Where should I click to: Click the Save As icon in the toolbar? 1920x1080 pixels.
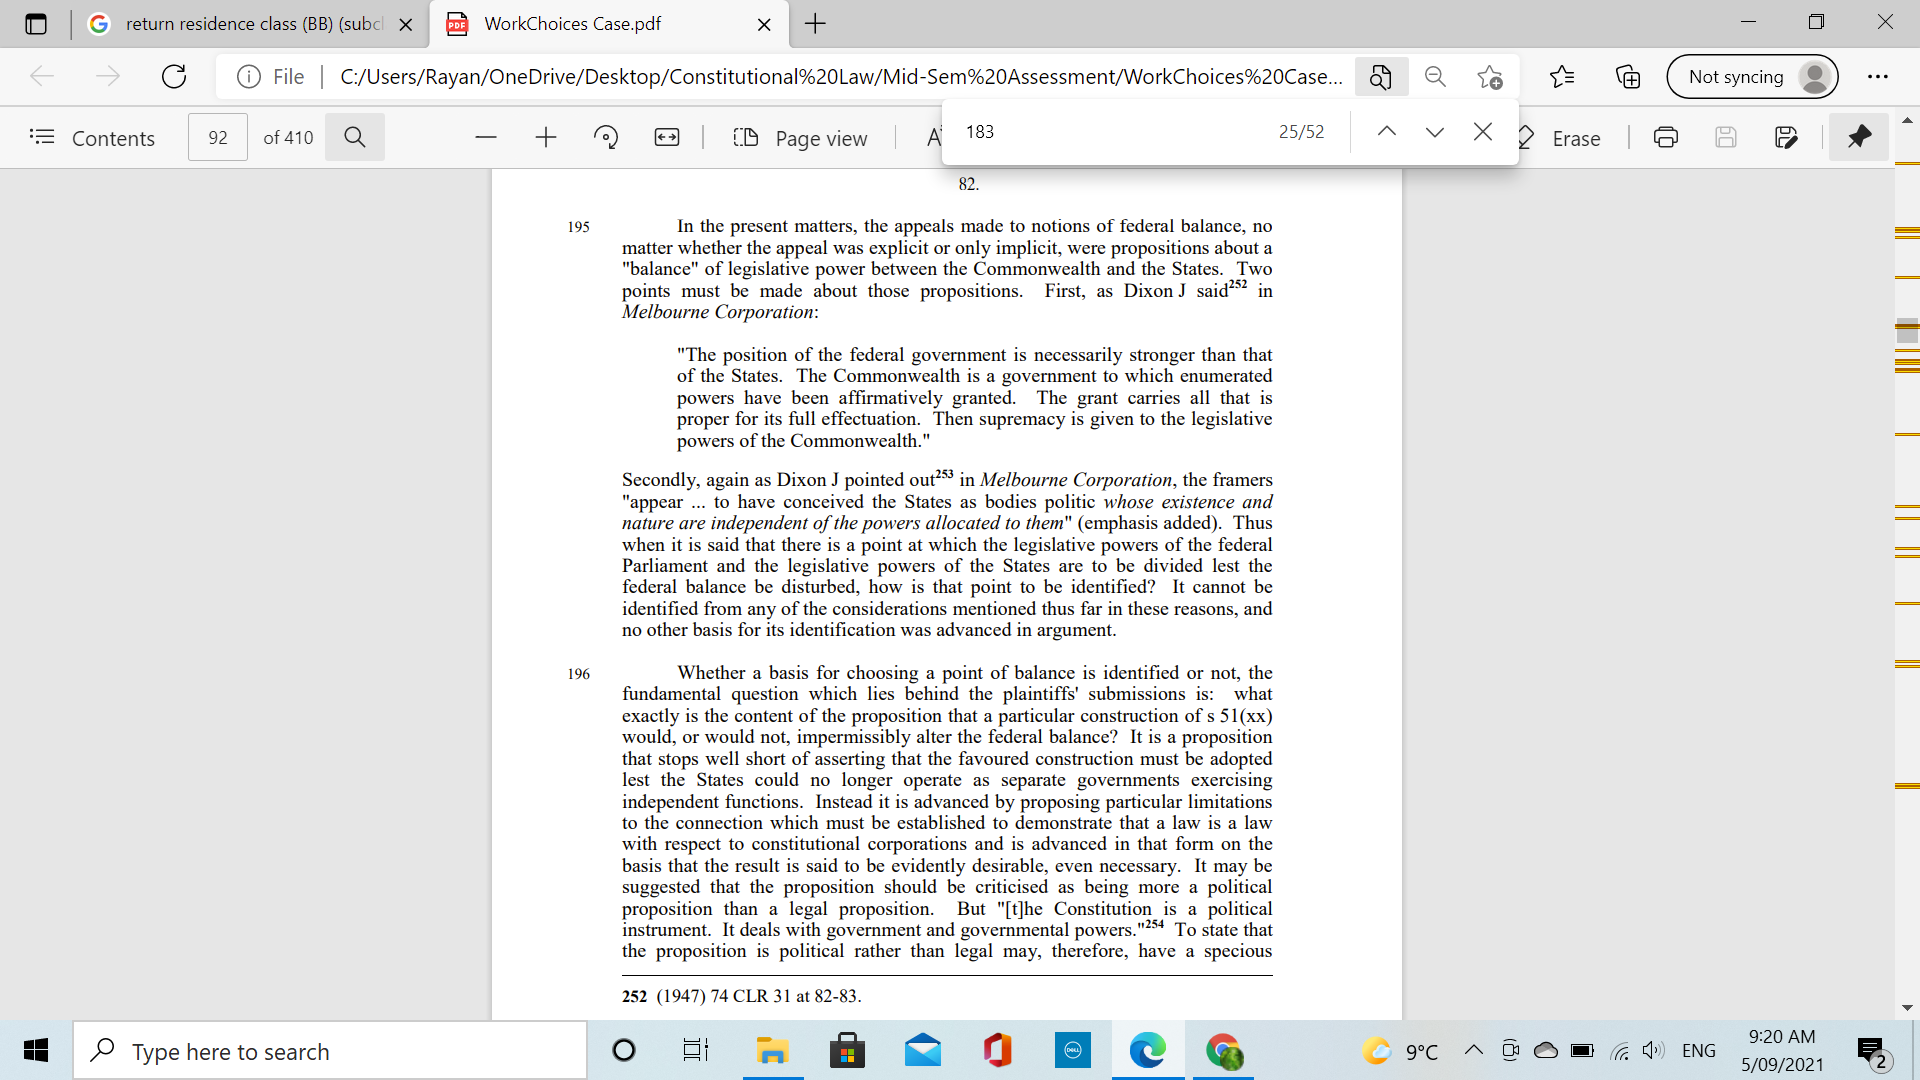pyautogui.click(x=1787, y=138)
